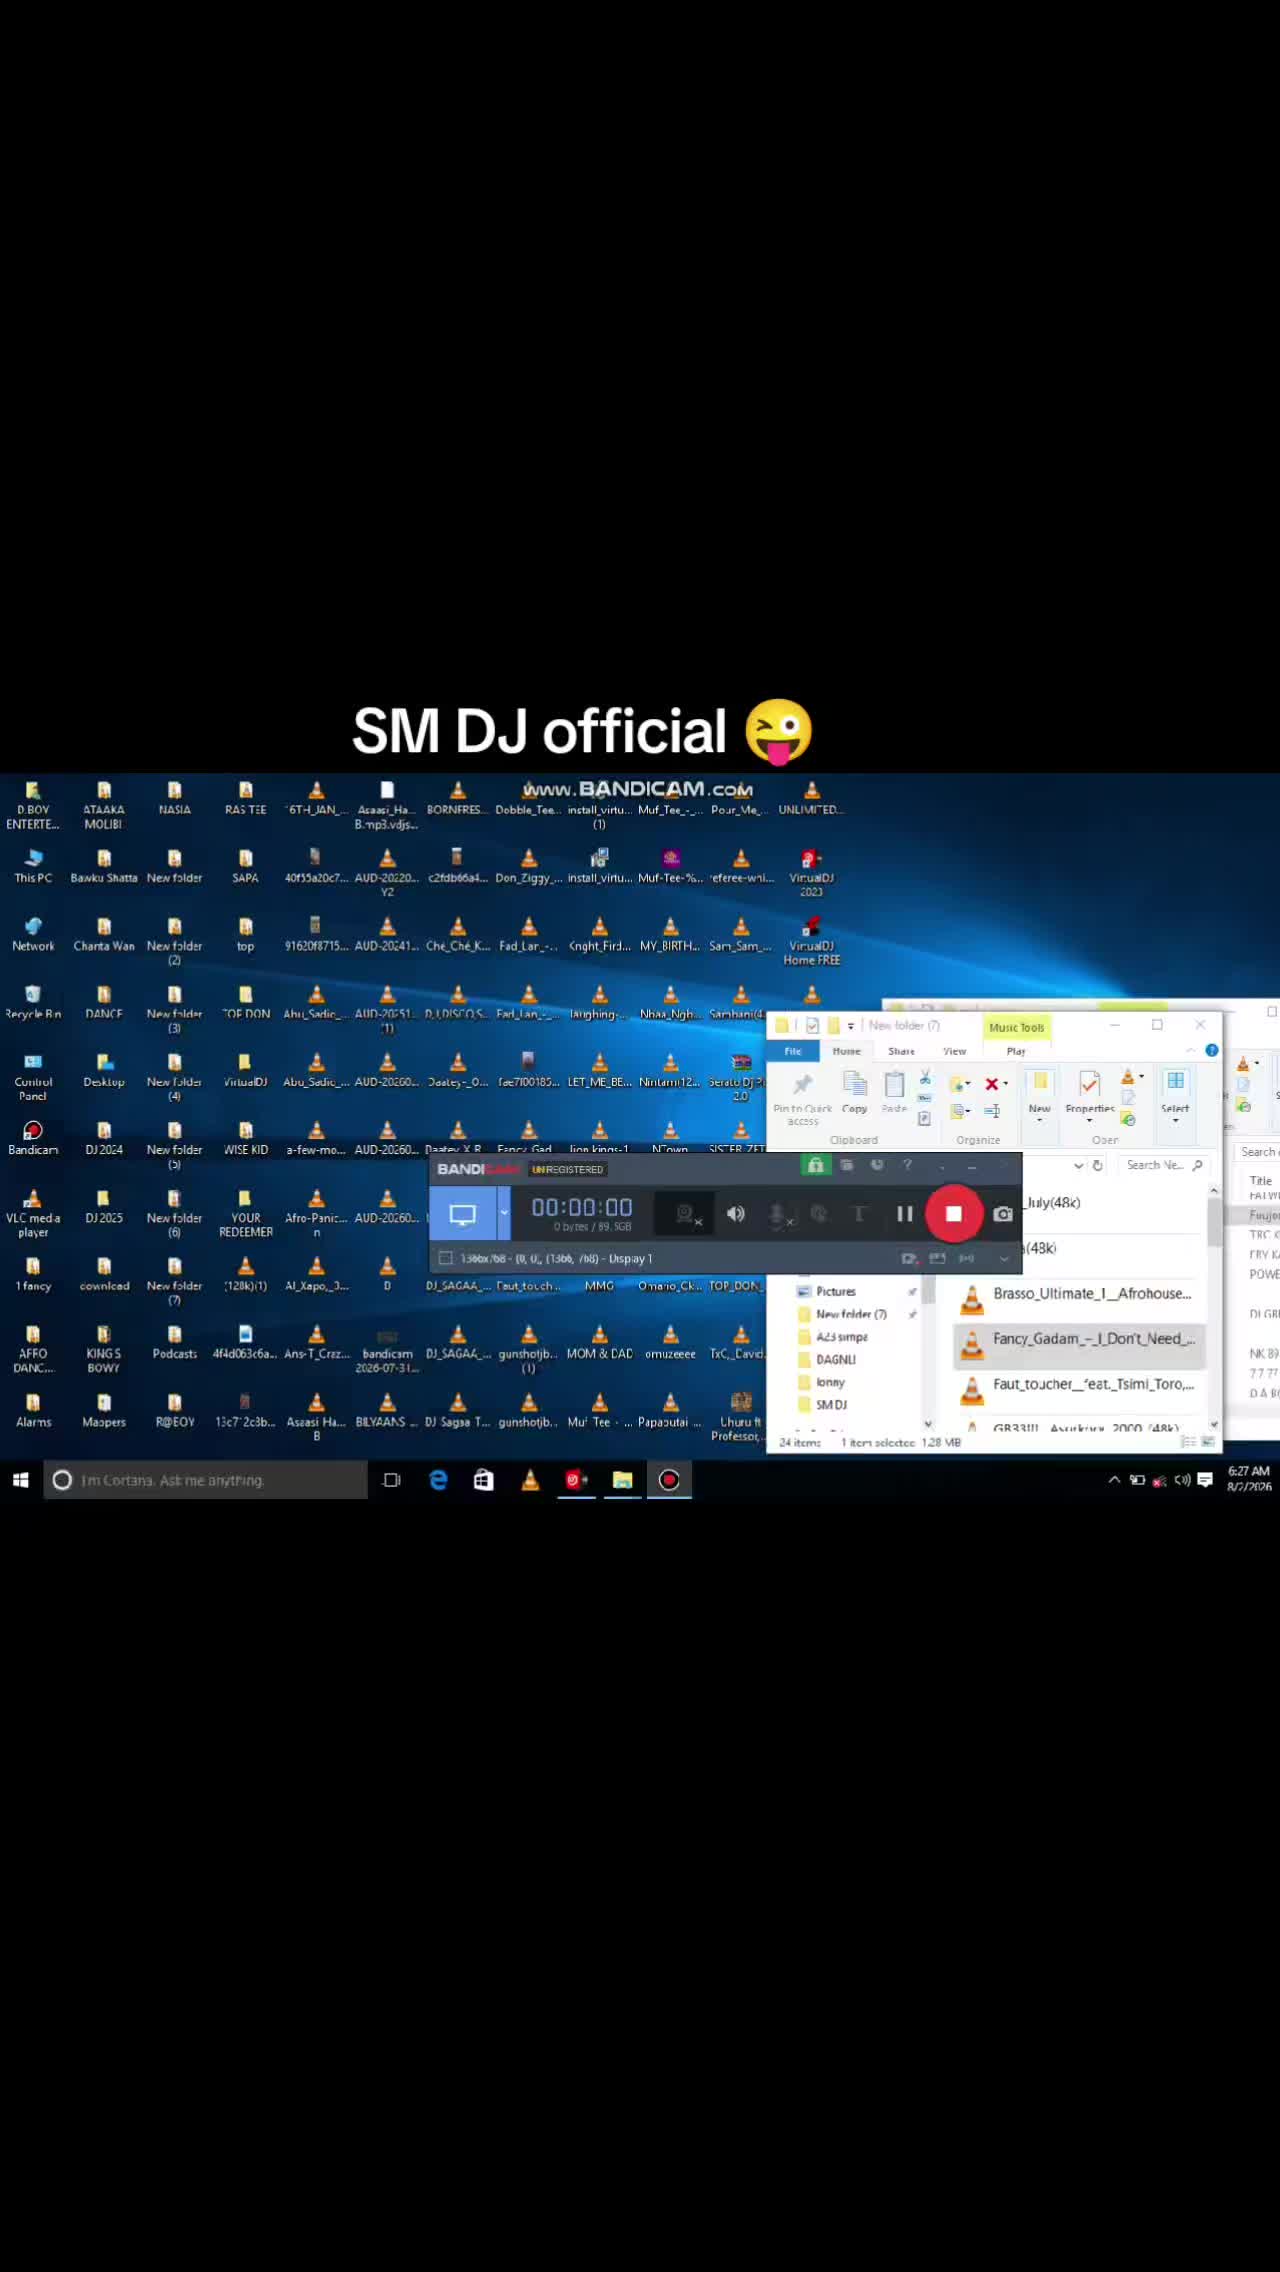Toggle the text overlay T icon in Bandicam

click(x=858, y=1214)
